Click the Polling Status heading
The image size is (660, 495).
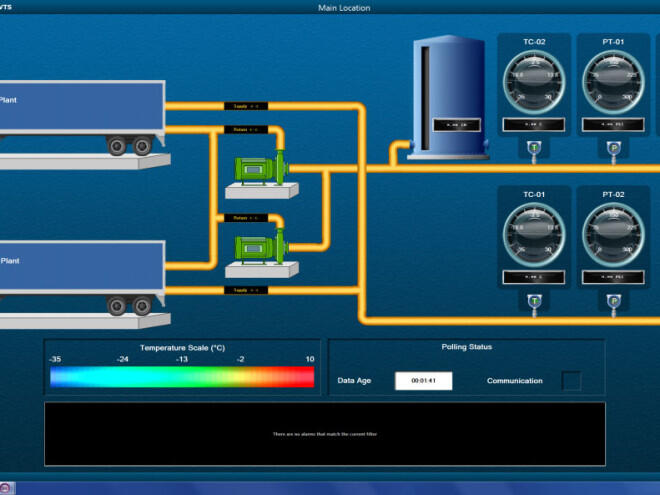click(467, 347)
